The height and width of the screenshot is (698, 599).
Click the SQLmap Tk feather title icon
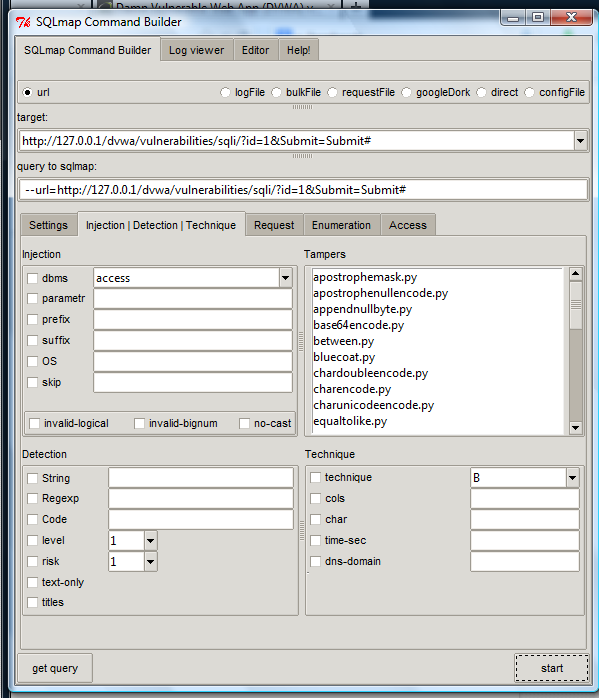(x=23, y=22)
